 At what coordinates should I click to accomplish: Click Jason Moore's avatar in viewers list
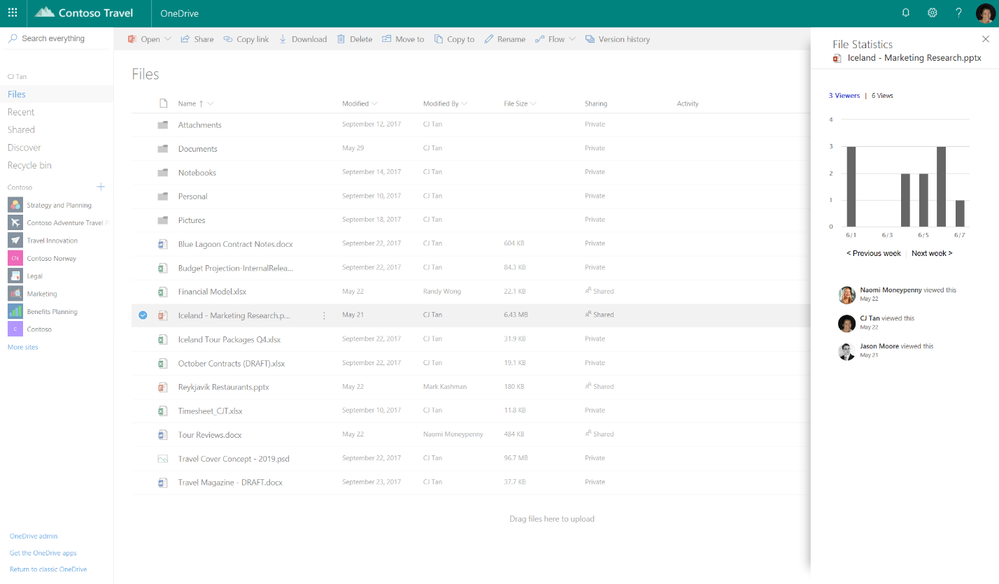(x=847, y=351)
